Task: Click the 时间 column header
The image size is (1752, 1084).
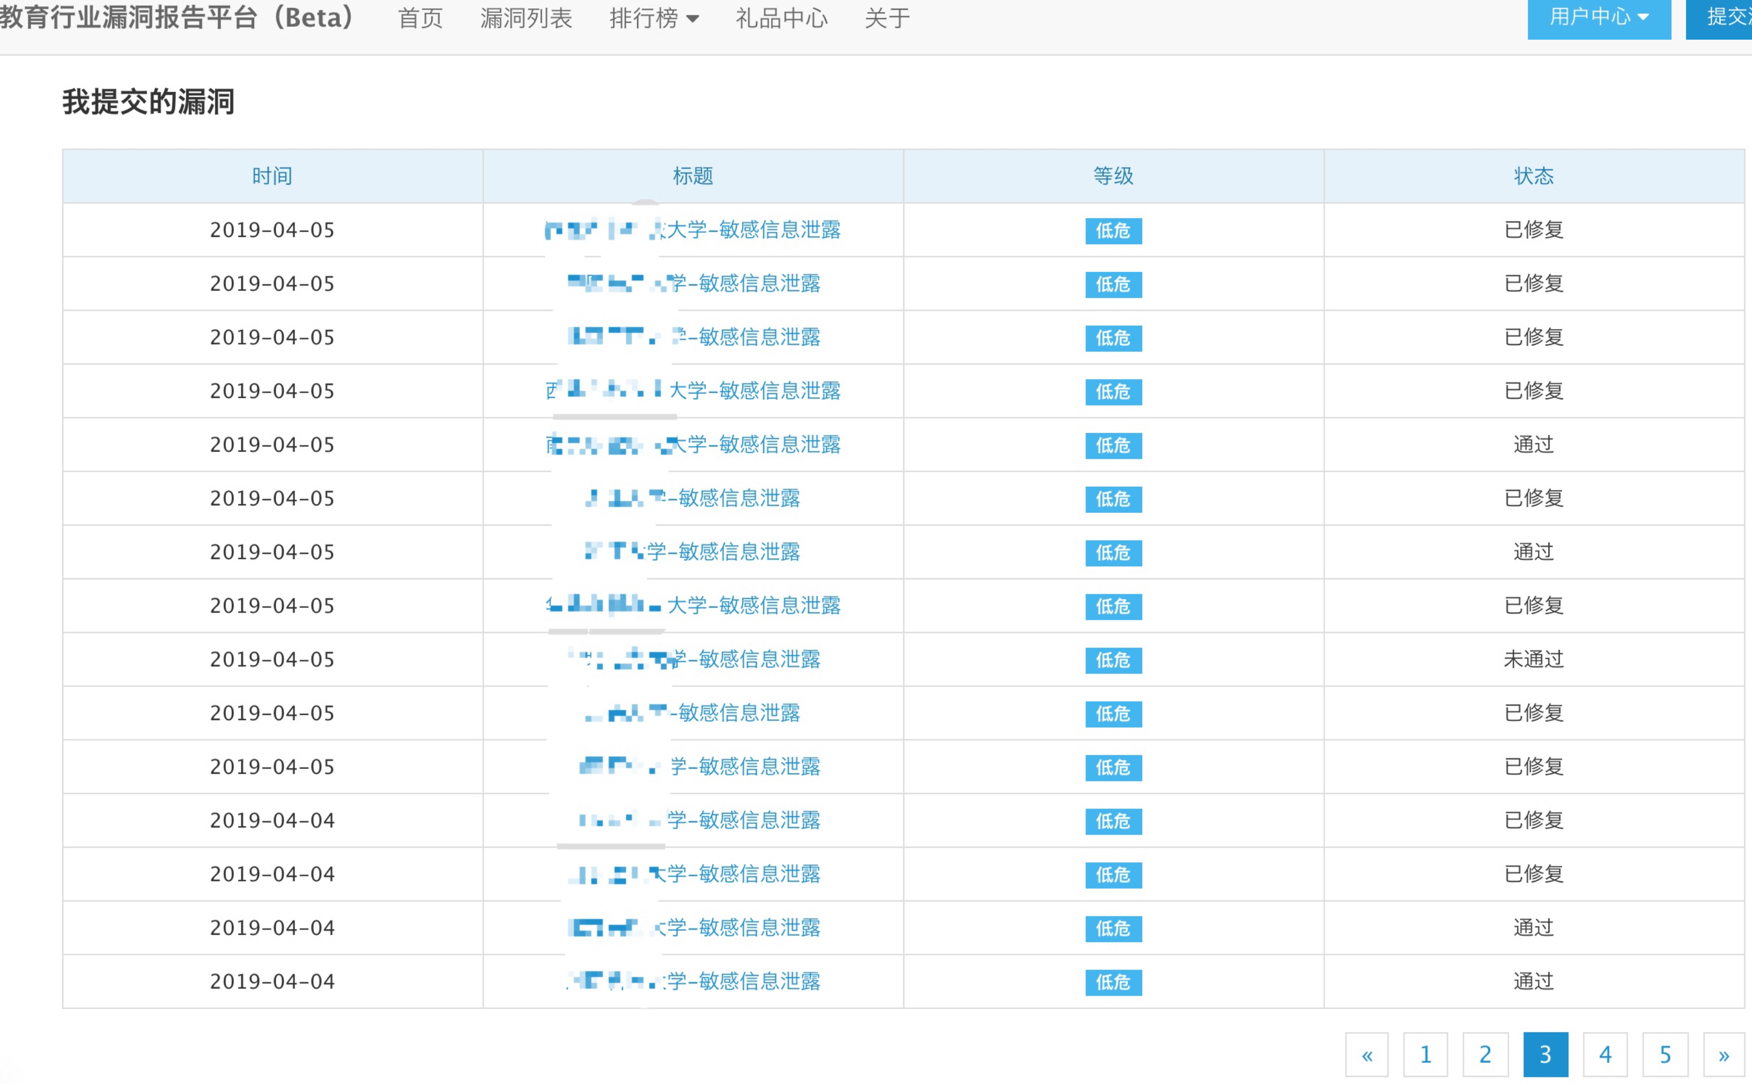Action: click(272, 176)
